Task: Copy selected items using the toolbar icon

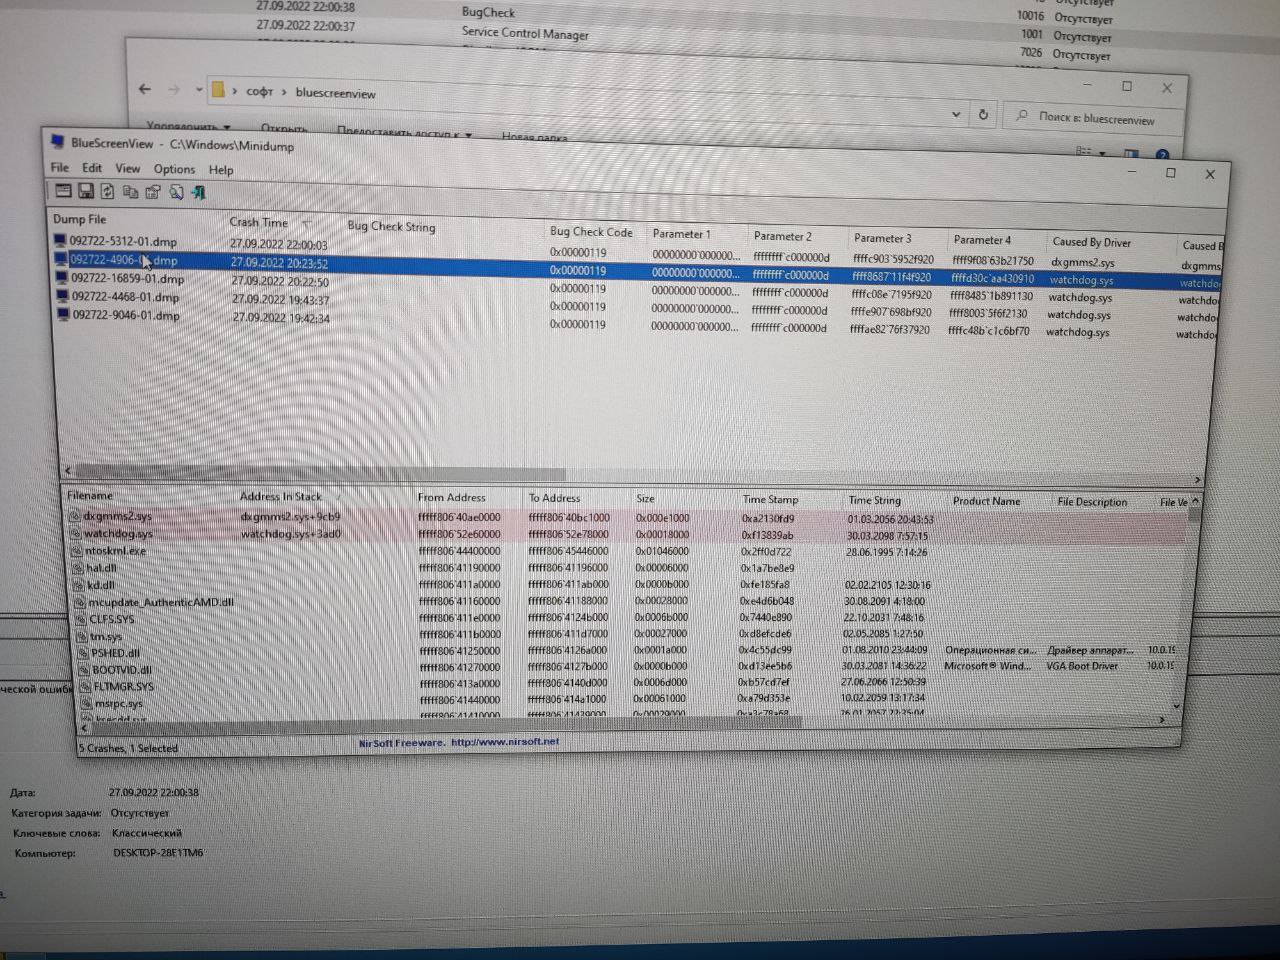Action: pyautogui.click(x=130, y=191)
